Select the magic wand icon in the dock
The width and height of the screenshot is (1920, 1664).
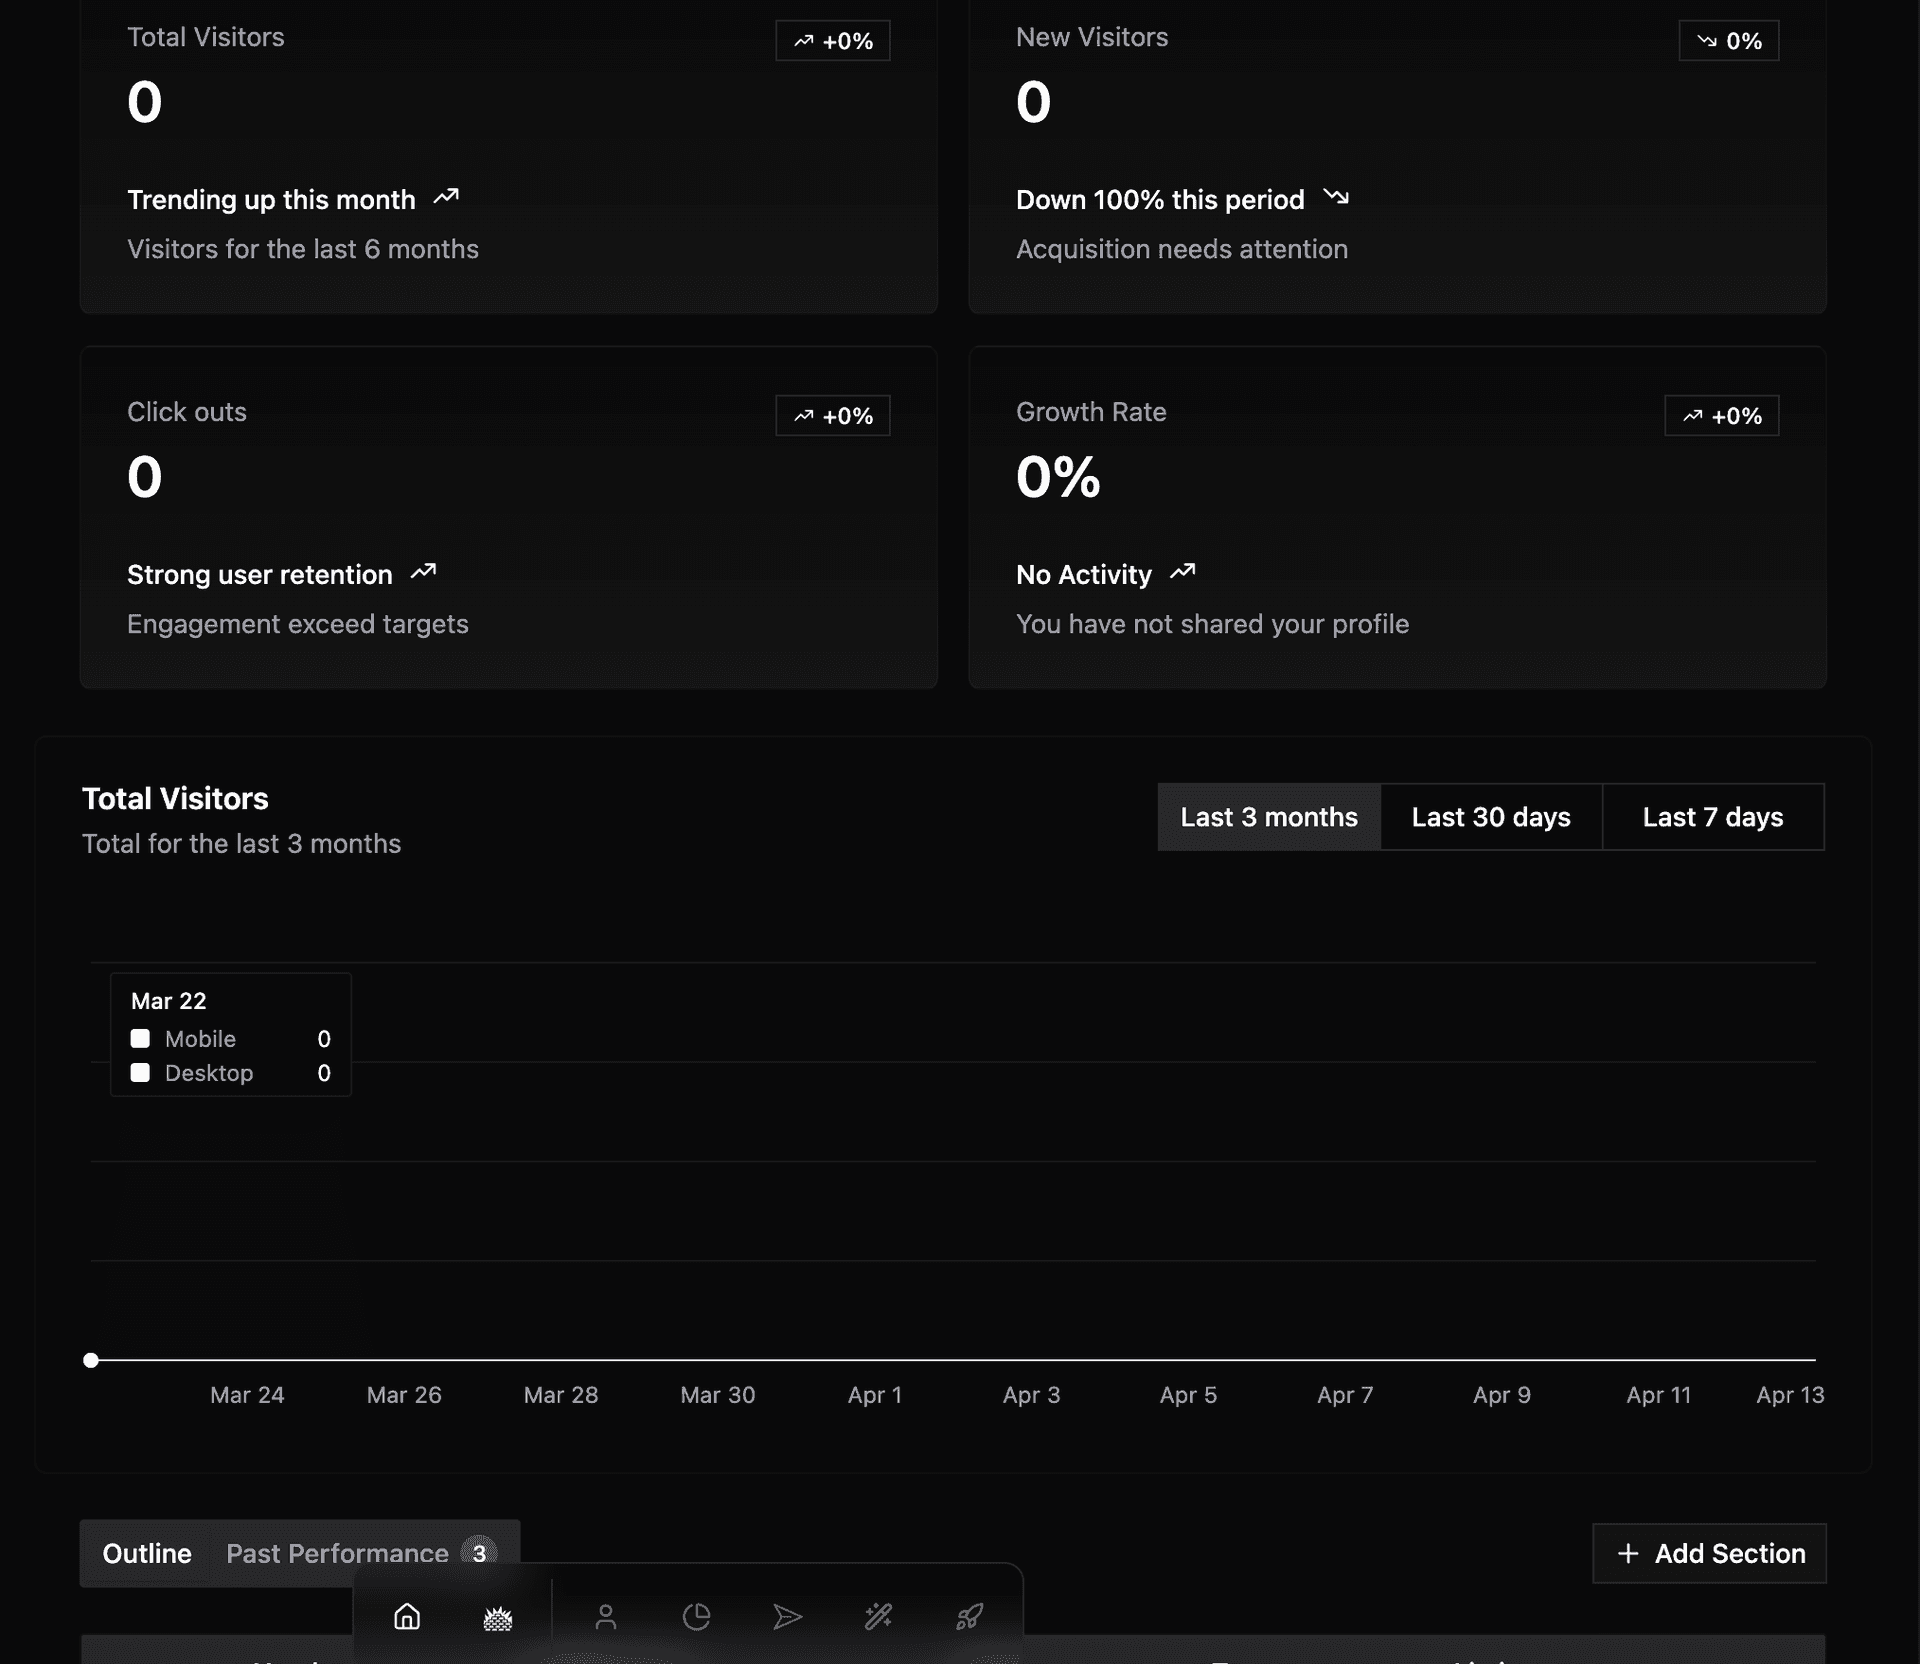(x=878, y=1617)
